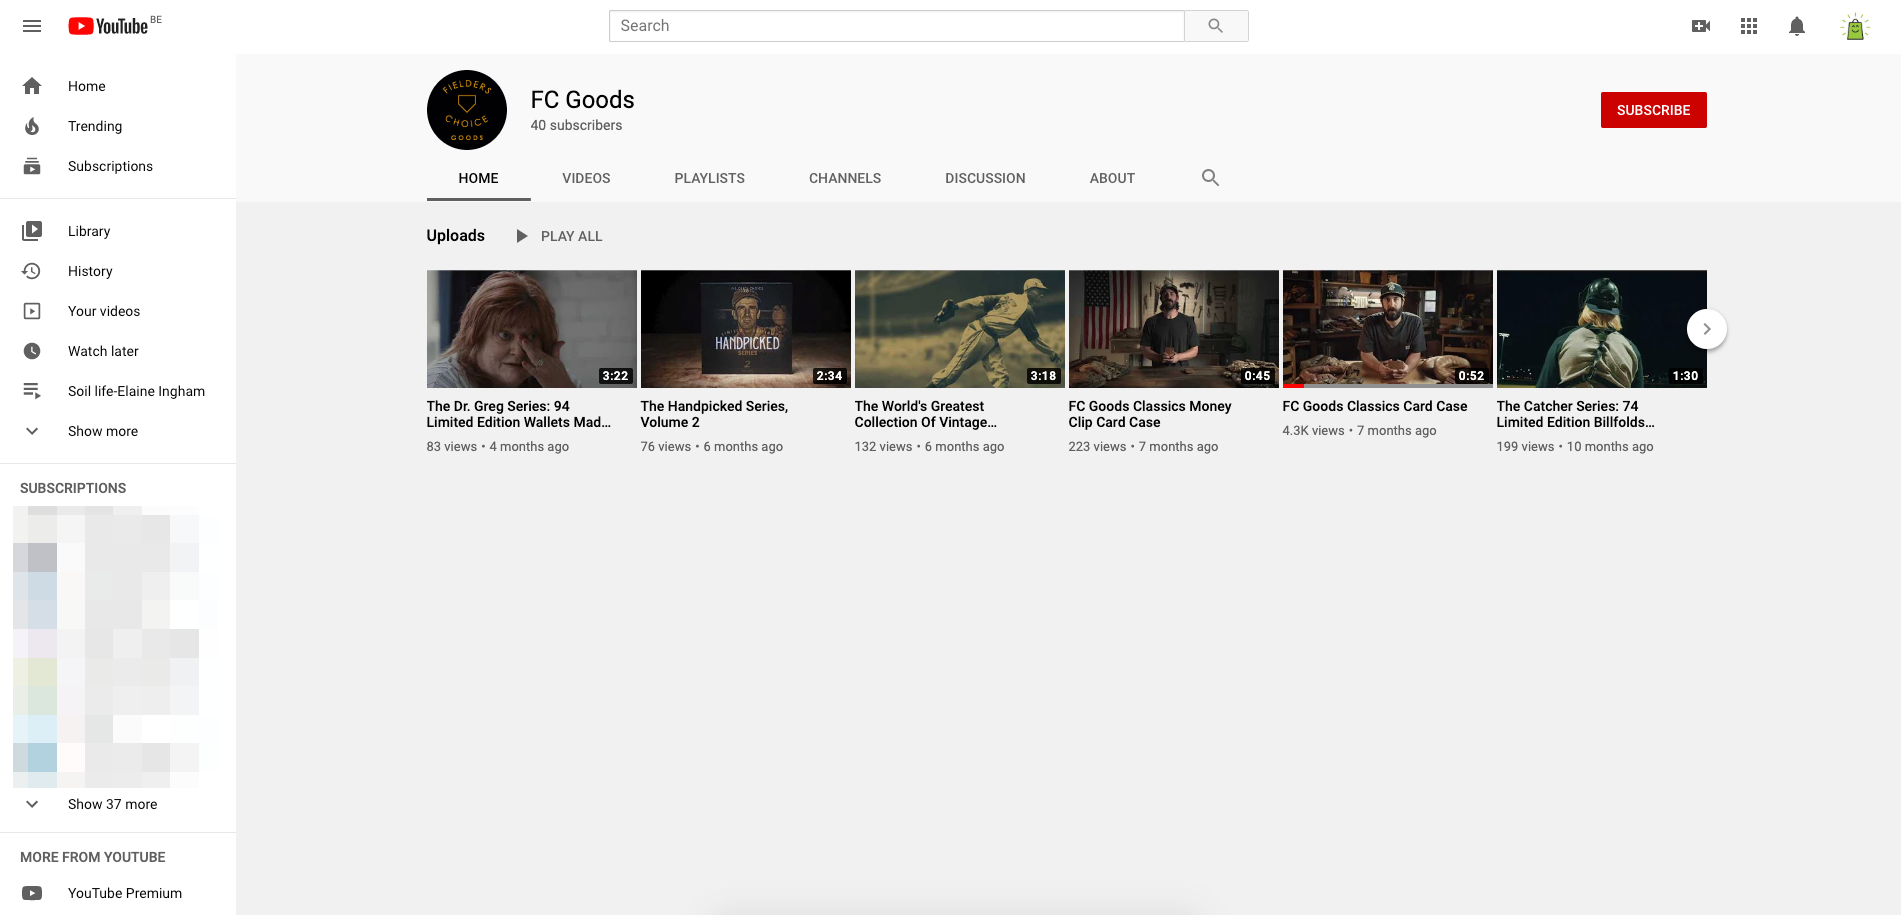
Task: Click the Watch later clock icon
Action: click(32, 351)
